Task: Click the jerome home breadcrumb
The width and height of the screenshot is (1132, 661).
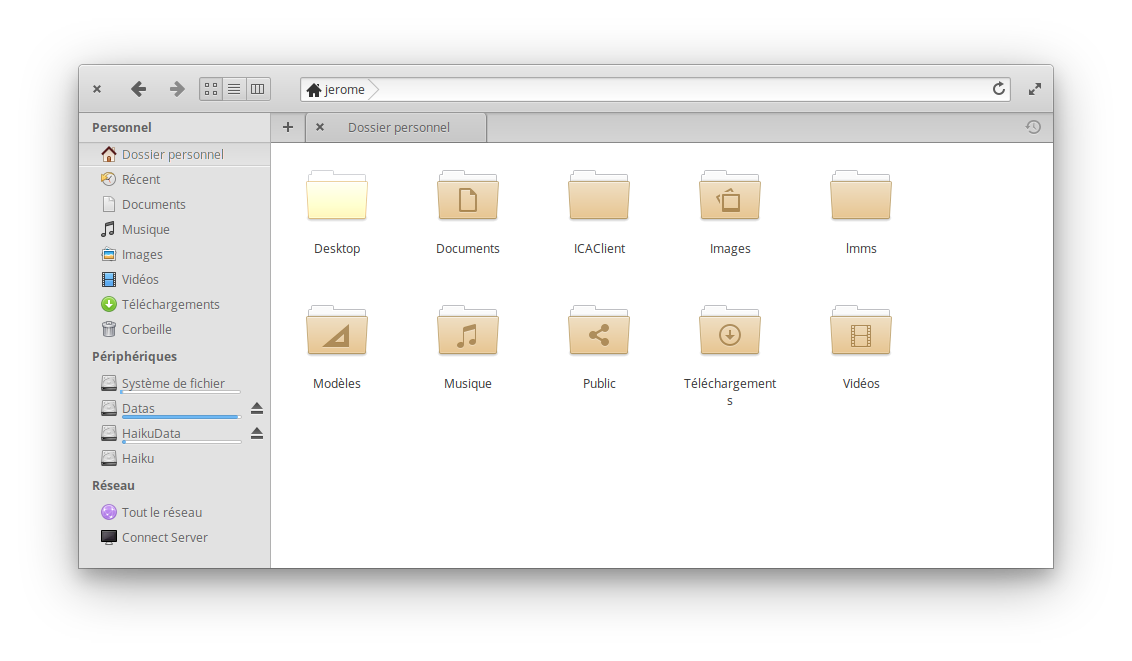Action: point(336,89)
